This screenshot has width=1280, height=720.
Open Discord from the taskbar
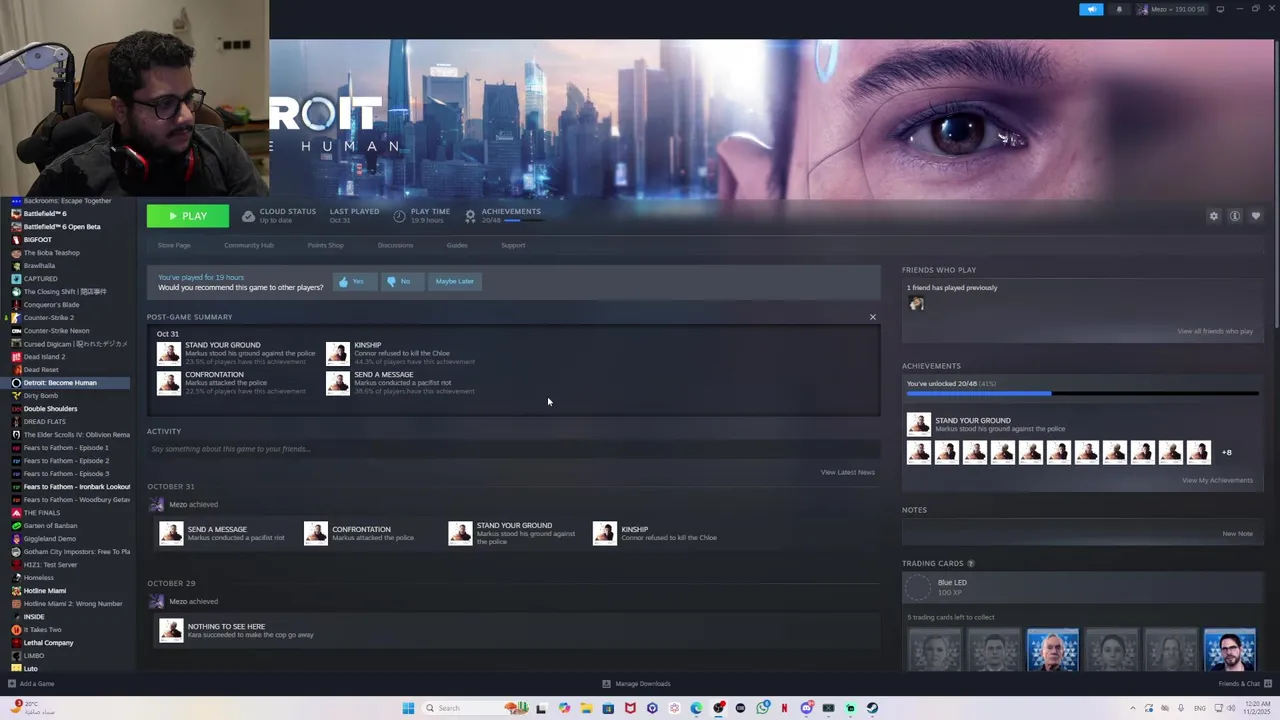pyautogui.click(x=806, y=708)
